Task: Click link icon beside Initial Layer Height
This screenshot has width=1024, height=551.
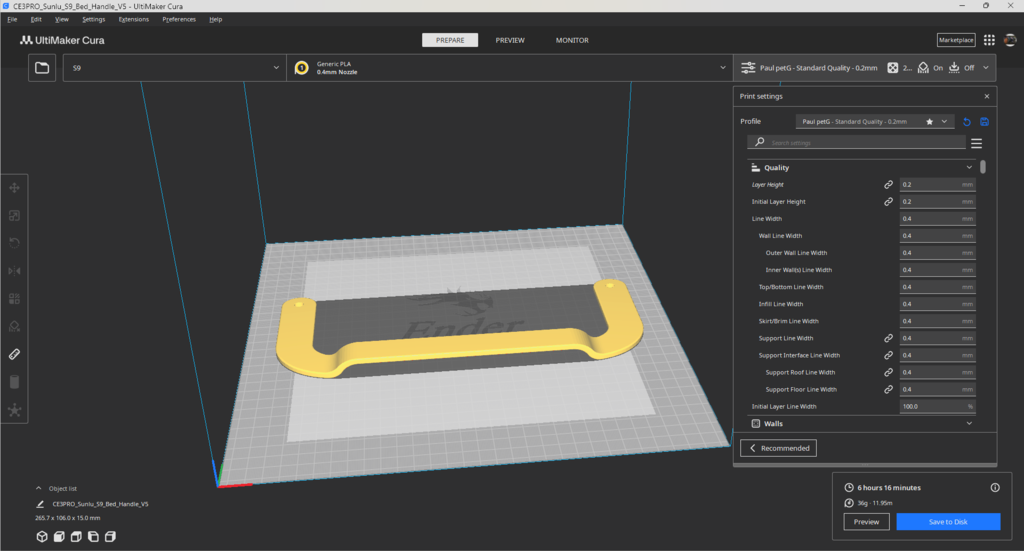Action: point(888,202)
